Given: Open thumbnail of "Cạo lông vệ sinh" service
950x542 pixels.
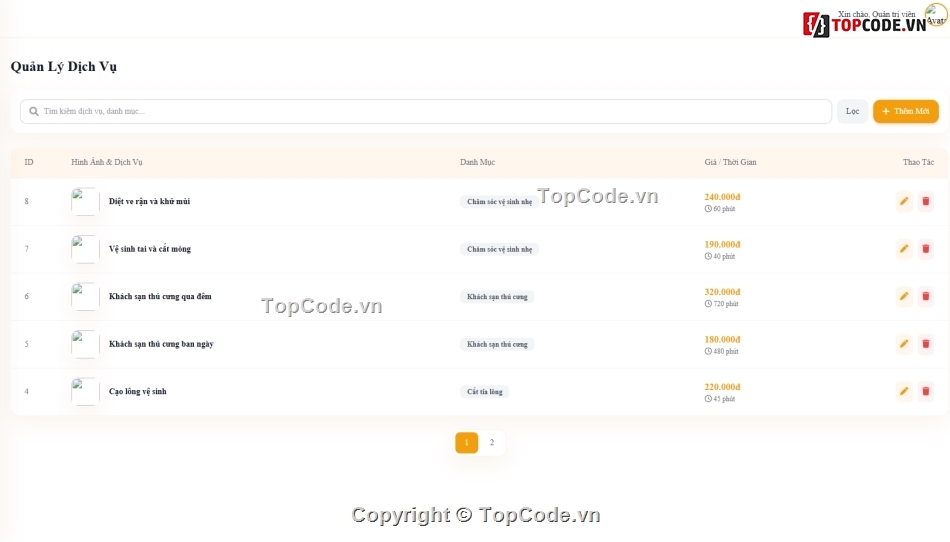Looking at the screenshot, I should coord(85,391).
